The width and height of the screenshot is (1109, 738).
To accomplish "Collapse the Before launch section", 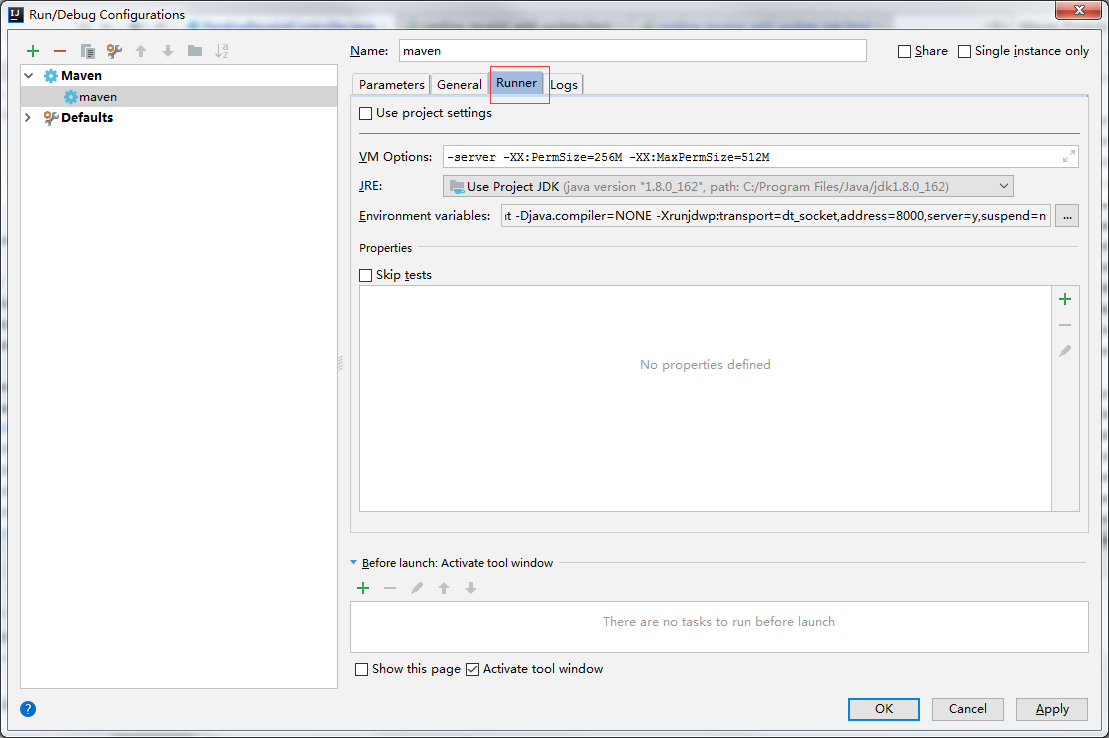I will coord(354,563).
